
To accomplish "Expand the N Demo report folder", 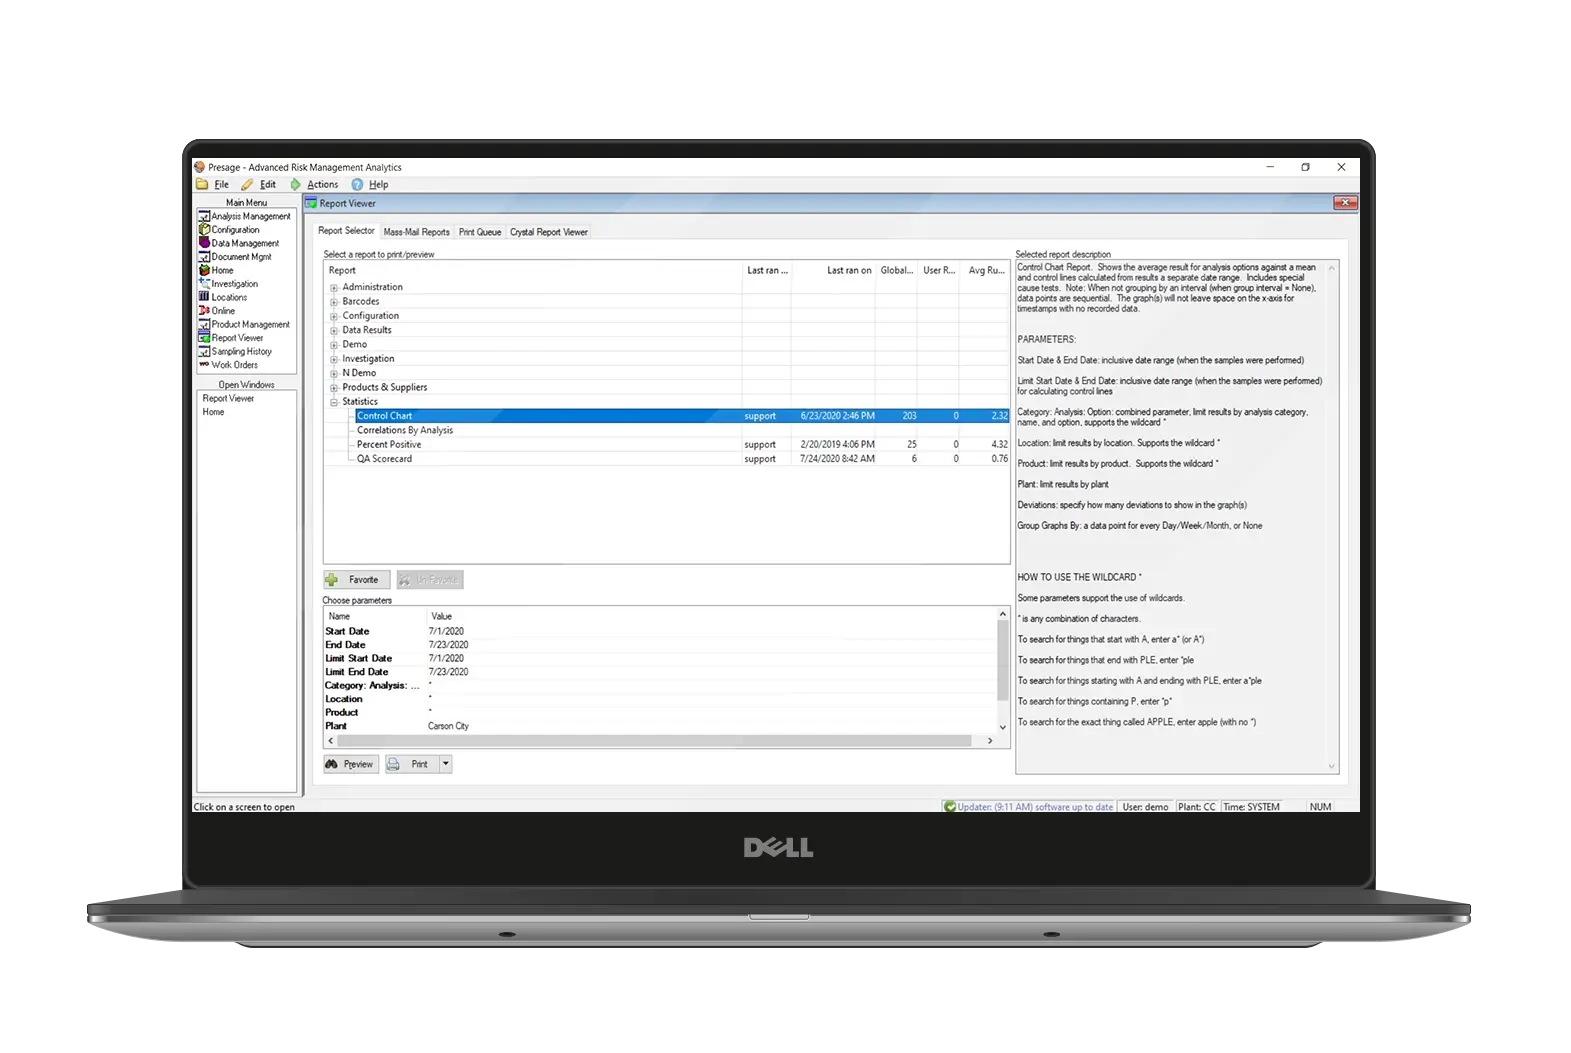I will [x=334, y=374].
